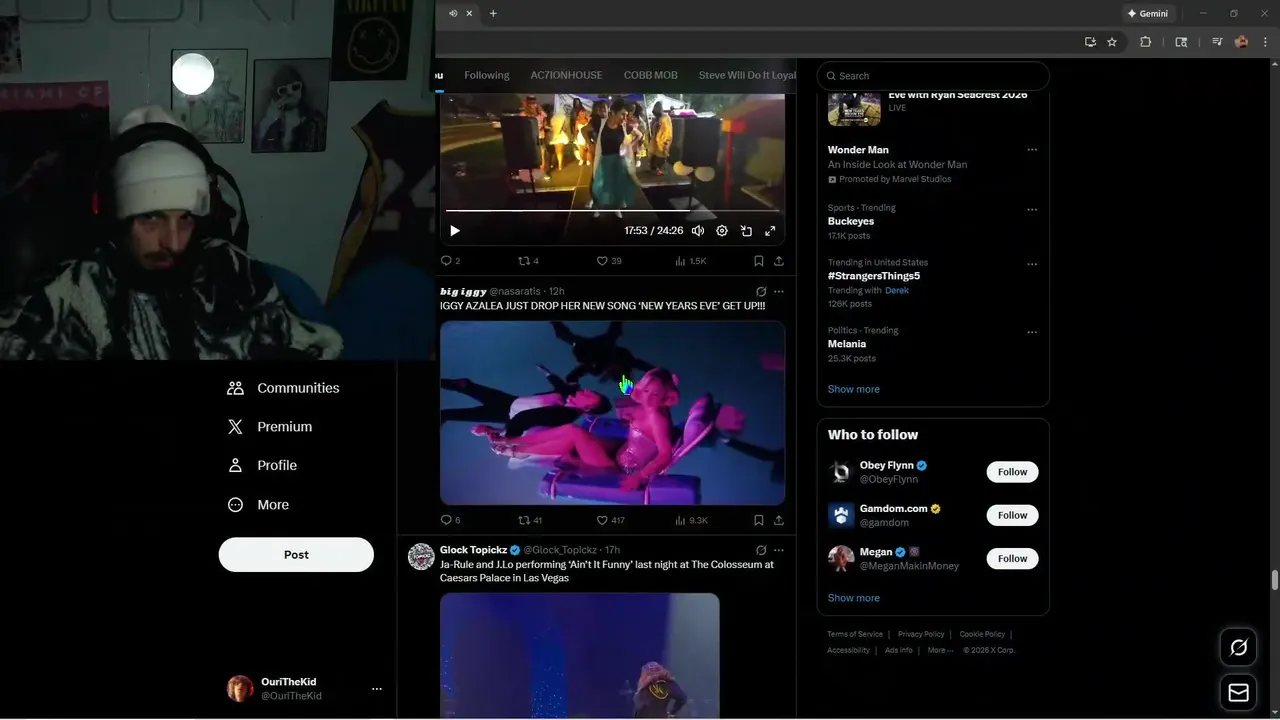The image size is (1280, 720).
Task: Open Iggy Azalea music video thumbnail
Action: tap(612, 413)
